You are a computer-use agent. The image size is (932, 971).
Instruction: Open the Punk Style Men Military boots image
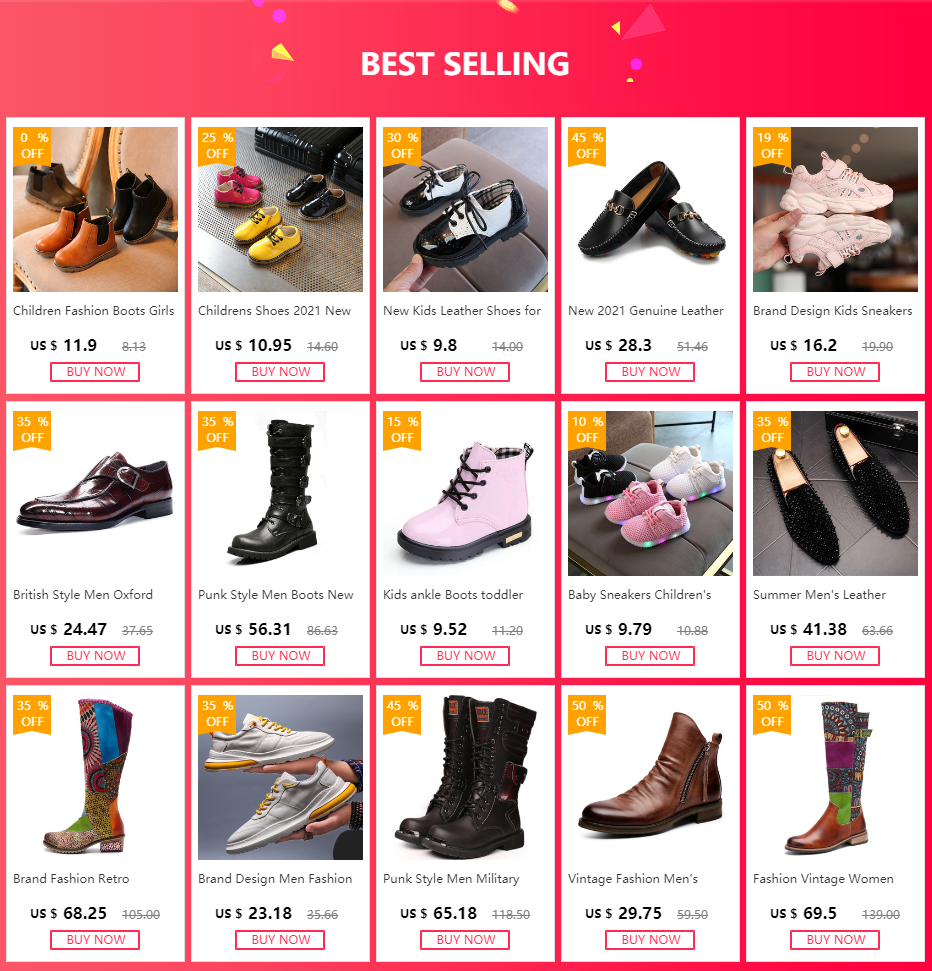coord(465,777)
